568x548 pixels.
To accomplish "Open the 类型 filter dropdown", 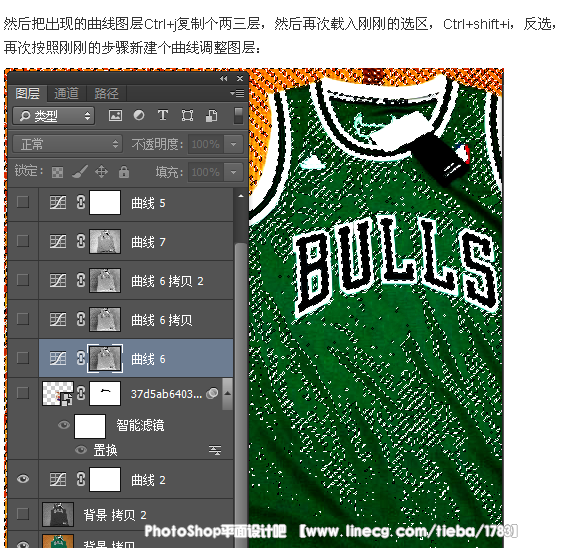I will [54, 116].
